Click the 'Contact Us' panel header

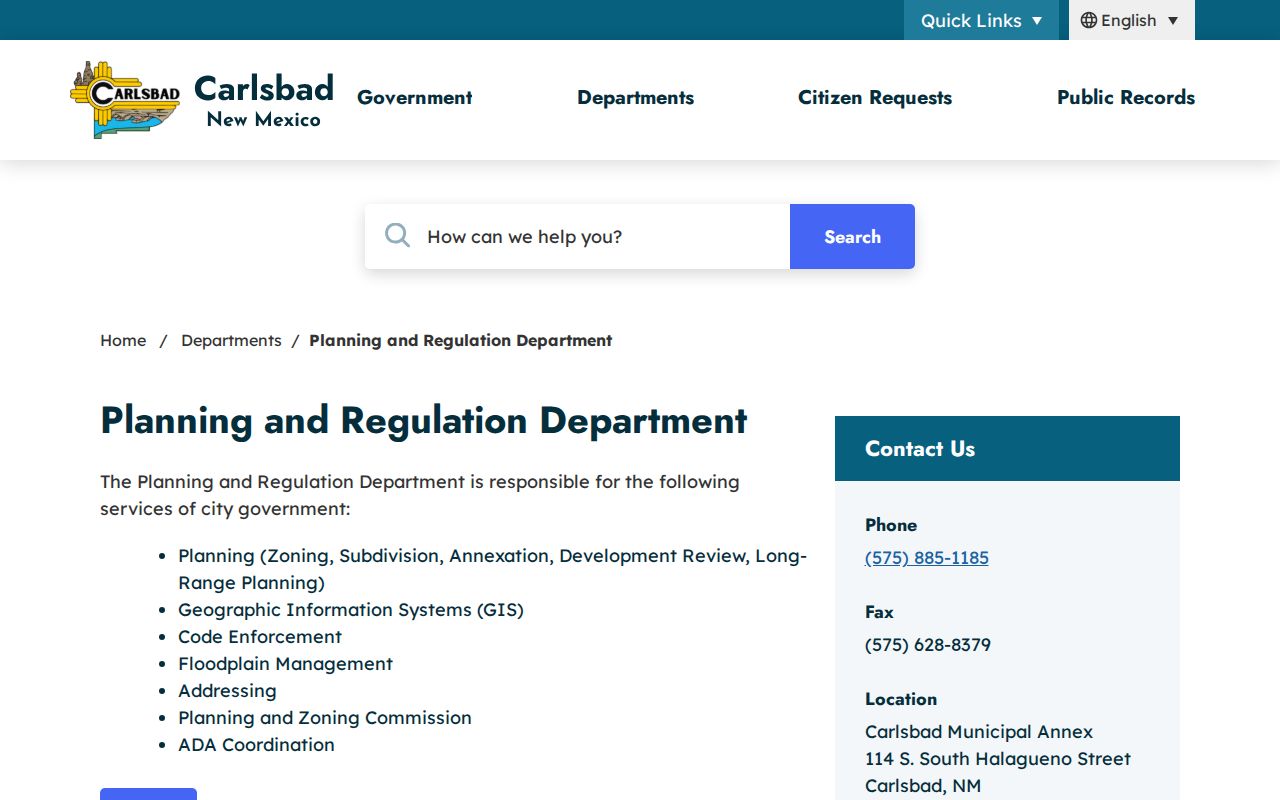pyautogui.click(x=1007, y=449)
